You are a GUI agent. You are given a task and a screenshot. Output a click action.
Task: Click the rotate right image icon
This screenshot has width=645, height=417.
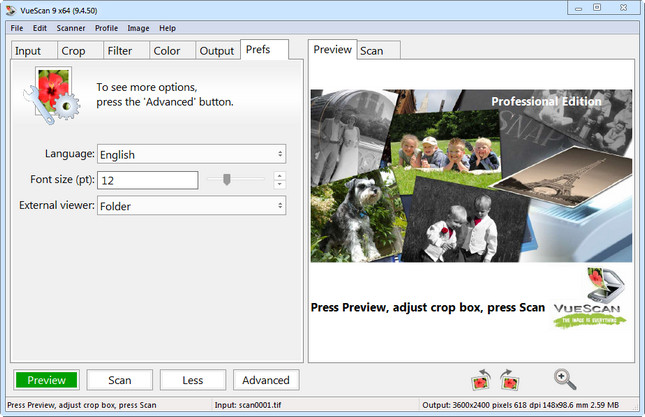(510, 380)
